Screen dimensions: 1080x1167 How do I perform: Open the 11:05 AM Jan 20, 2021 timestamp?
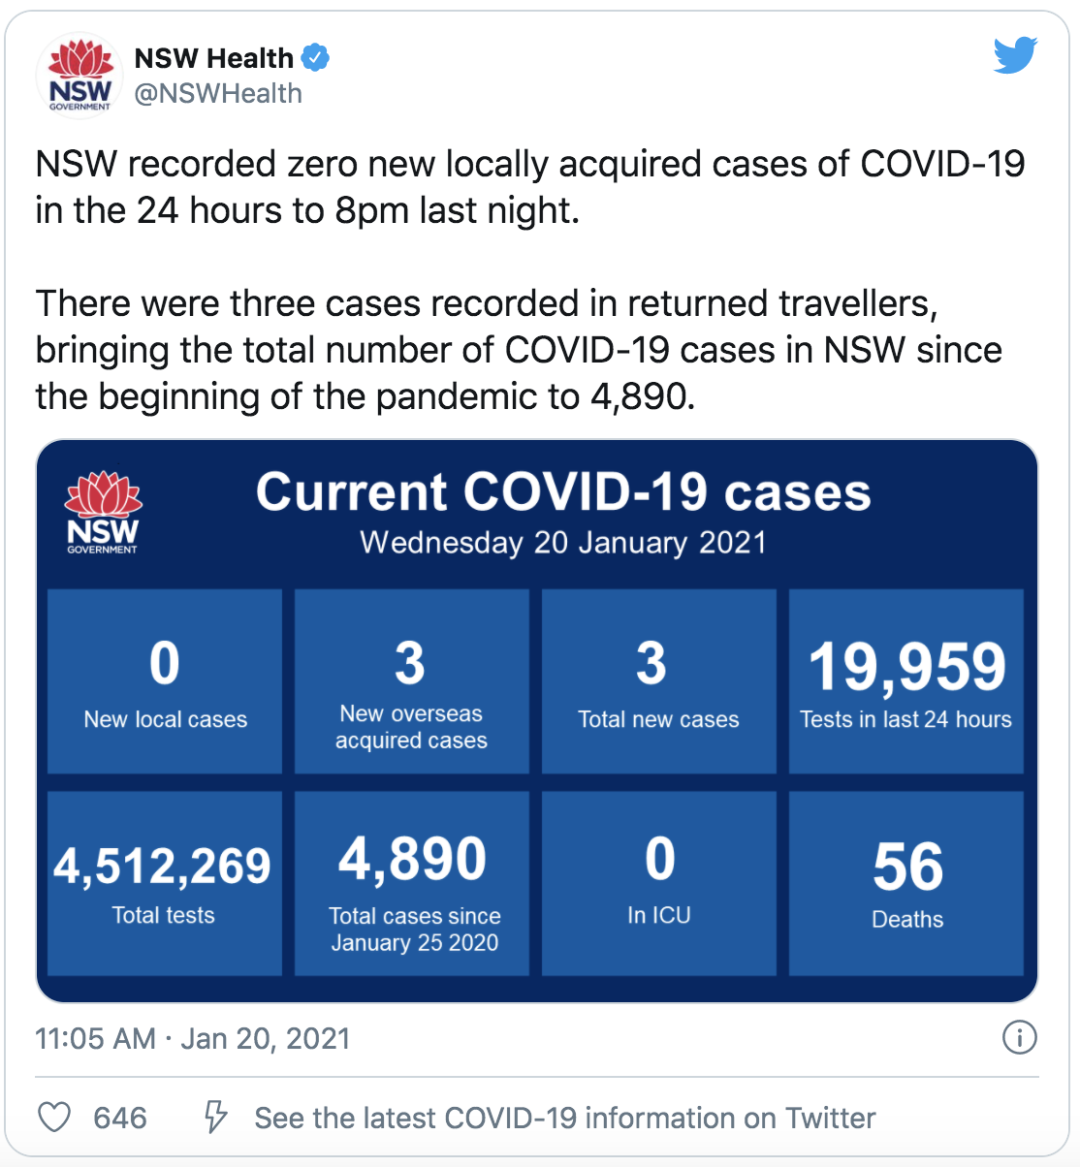[x=193, y=1038]
